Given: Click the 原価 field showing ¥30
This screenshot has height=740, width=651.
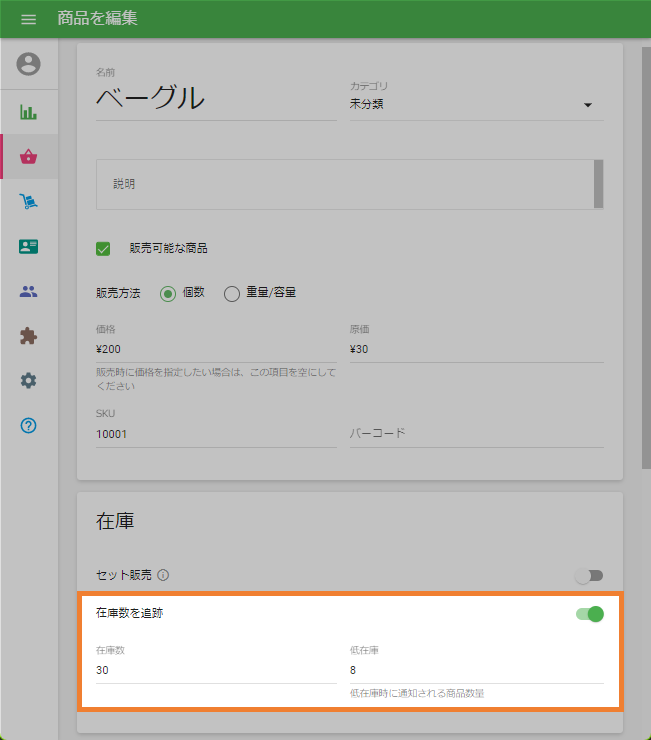Looking at the screenshot, I should tap(476, 350).
